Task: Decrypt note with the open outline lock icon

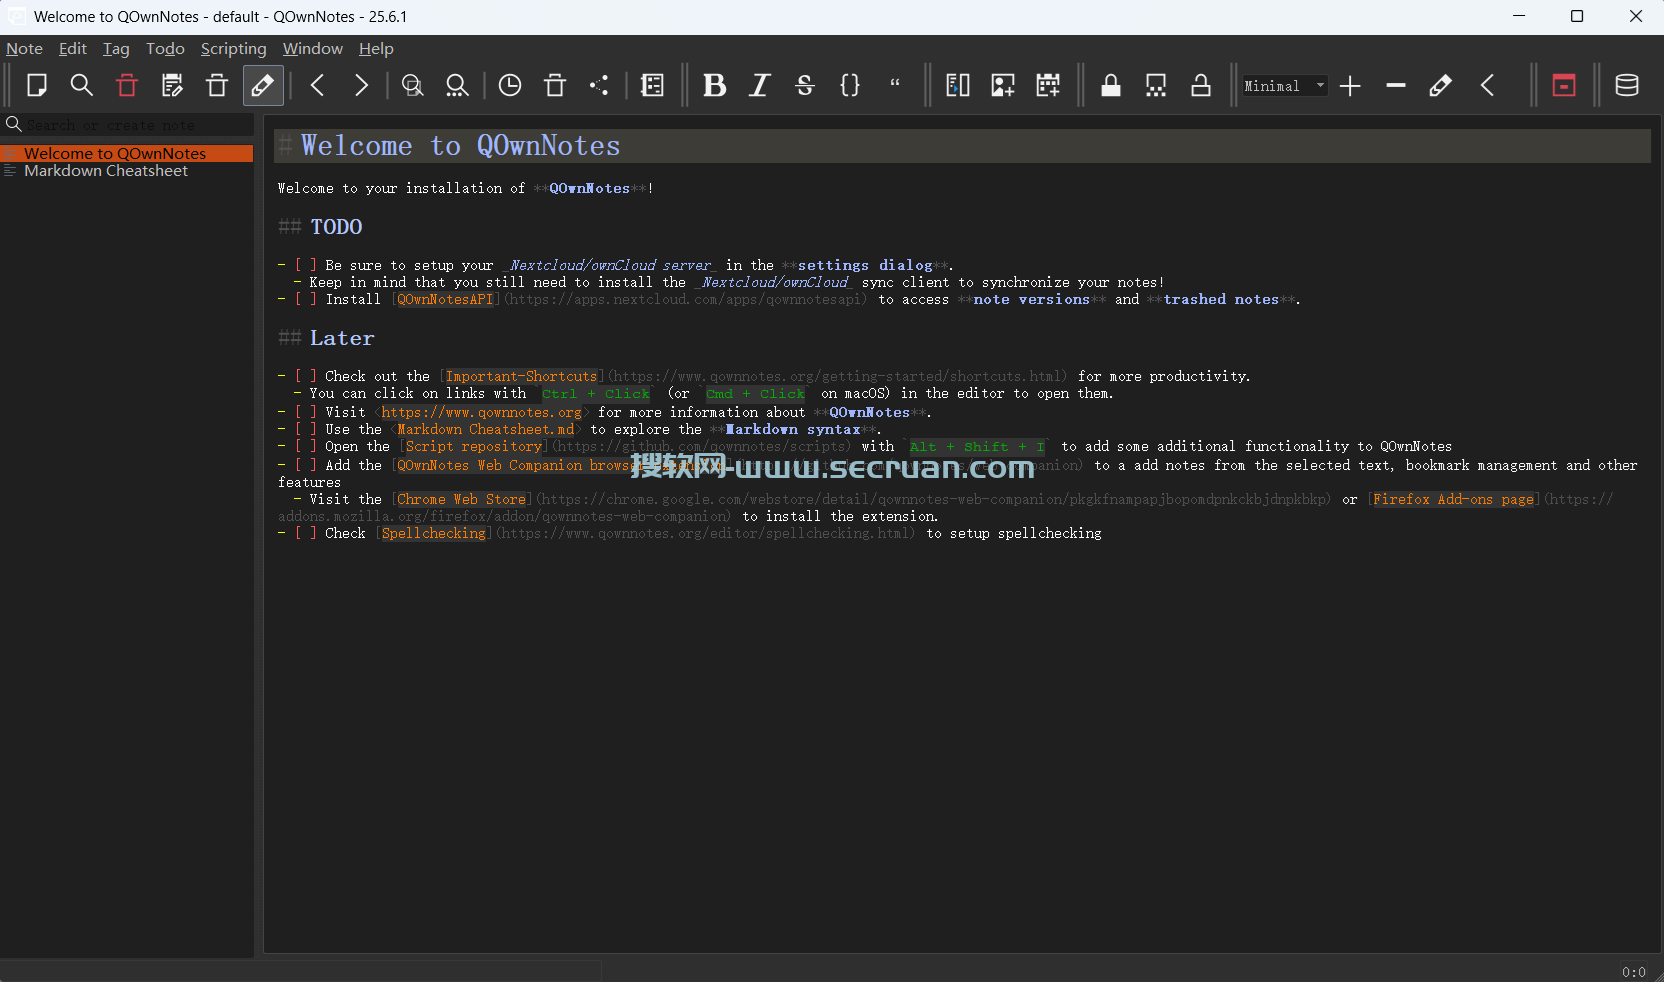Action: 1201,86
